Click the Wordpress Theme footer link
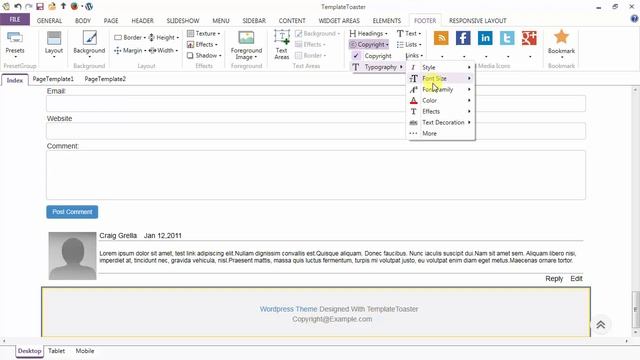This screenshot has height=360, width=640. click(289, 309)
